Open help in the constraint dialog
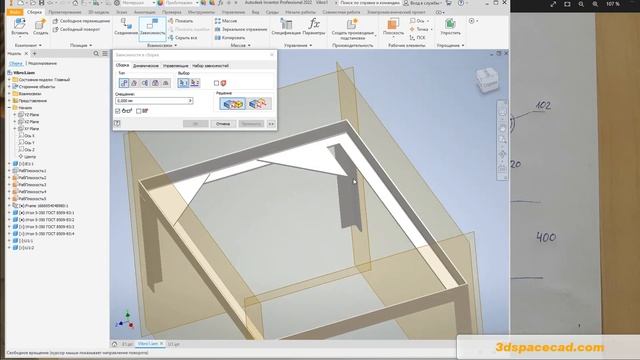Image resolution: width=640 pixels, height=360 pixels. [x=117, y=123]
